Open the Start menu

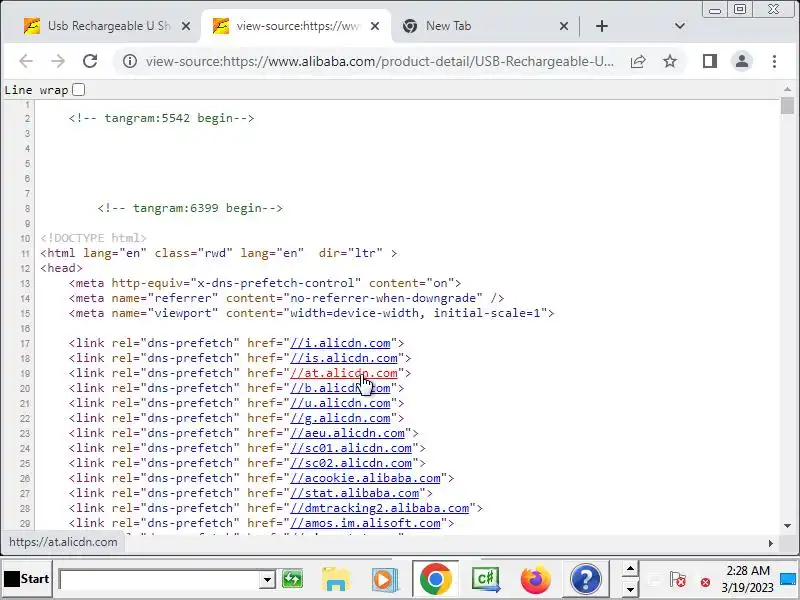(x=27, y=579)
